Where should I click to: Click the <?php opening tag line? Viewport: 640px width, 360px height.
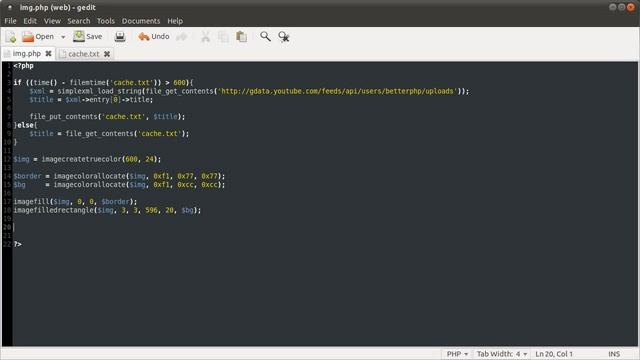pos(24,66)
